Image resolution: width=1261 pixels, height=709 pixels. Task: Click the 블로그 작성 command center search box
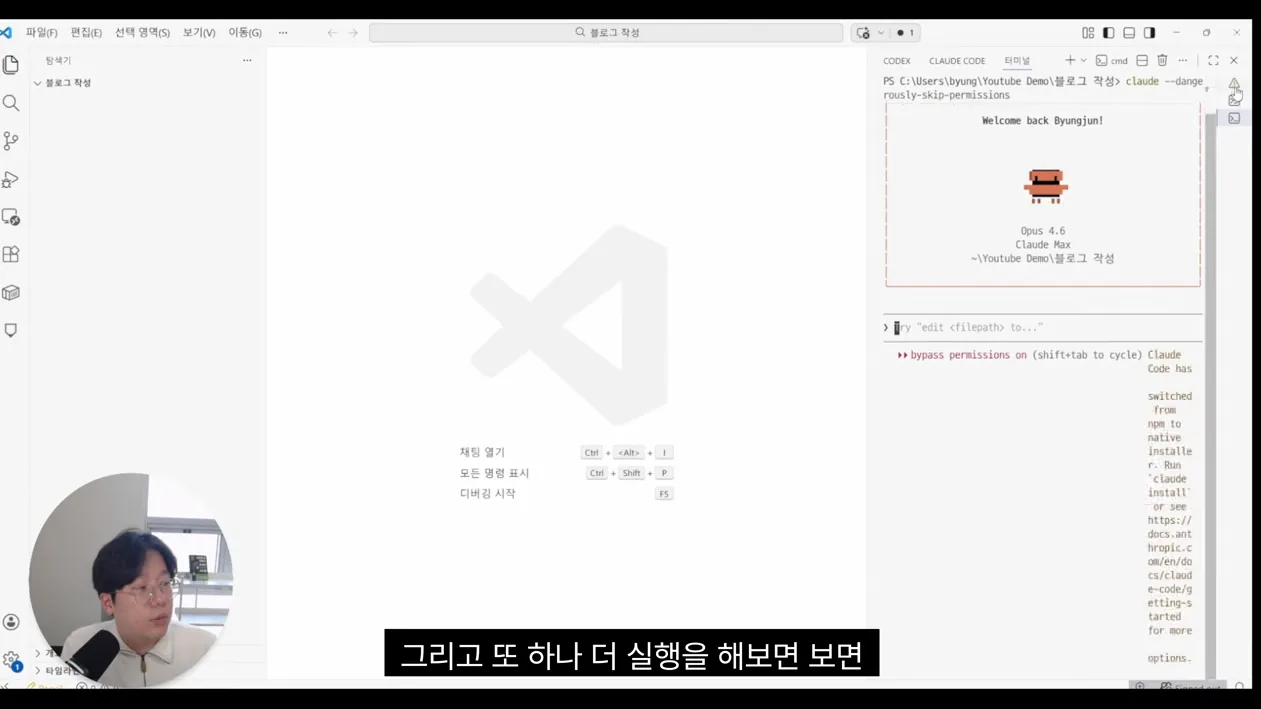click(x=606, y=33)
